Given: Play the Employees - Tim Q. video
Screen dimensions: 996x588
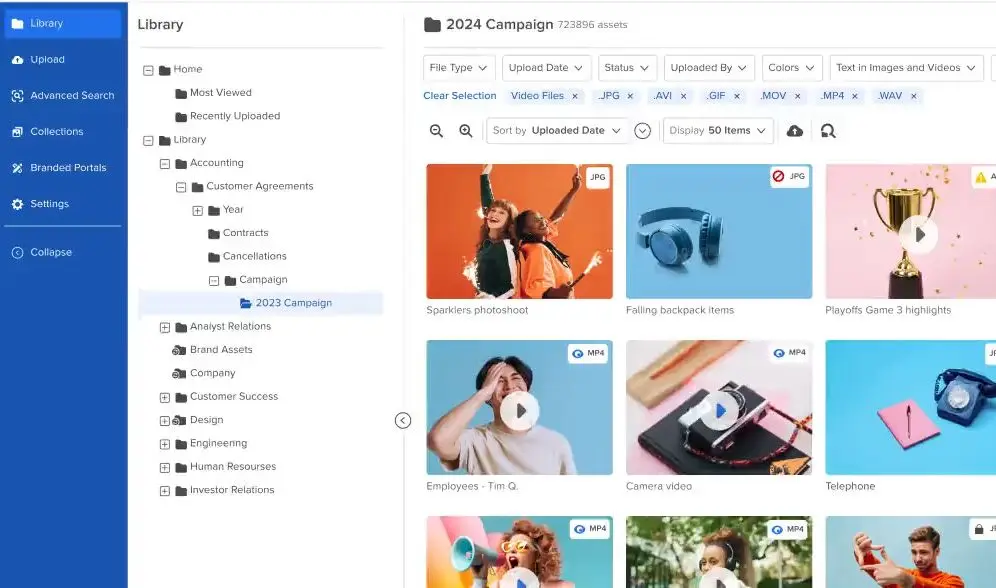Looking at the screenshot, I should pos(520,411).
